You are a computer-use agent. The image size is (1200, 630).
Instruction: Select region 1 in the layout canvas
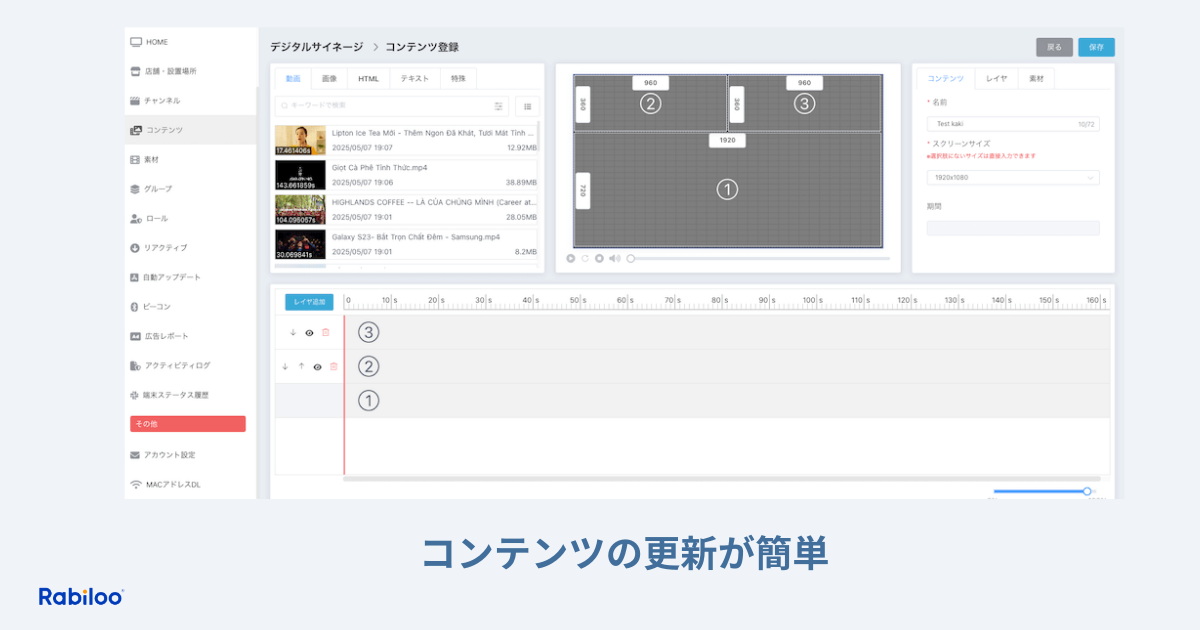pos(727,189)
